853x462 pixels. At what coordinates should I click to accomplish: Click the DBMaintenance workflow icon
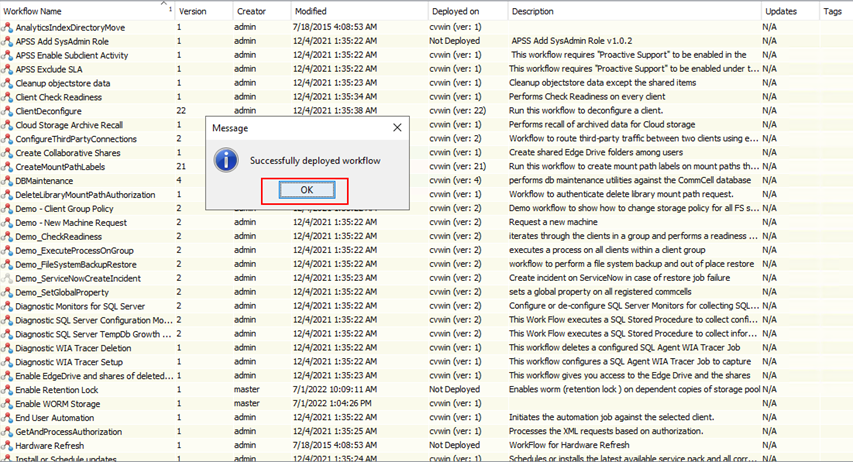[x=8, y=181]
